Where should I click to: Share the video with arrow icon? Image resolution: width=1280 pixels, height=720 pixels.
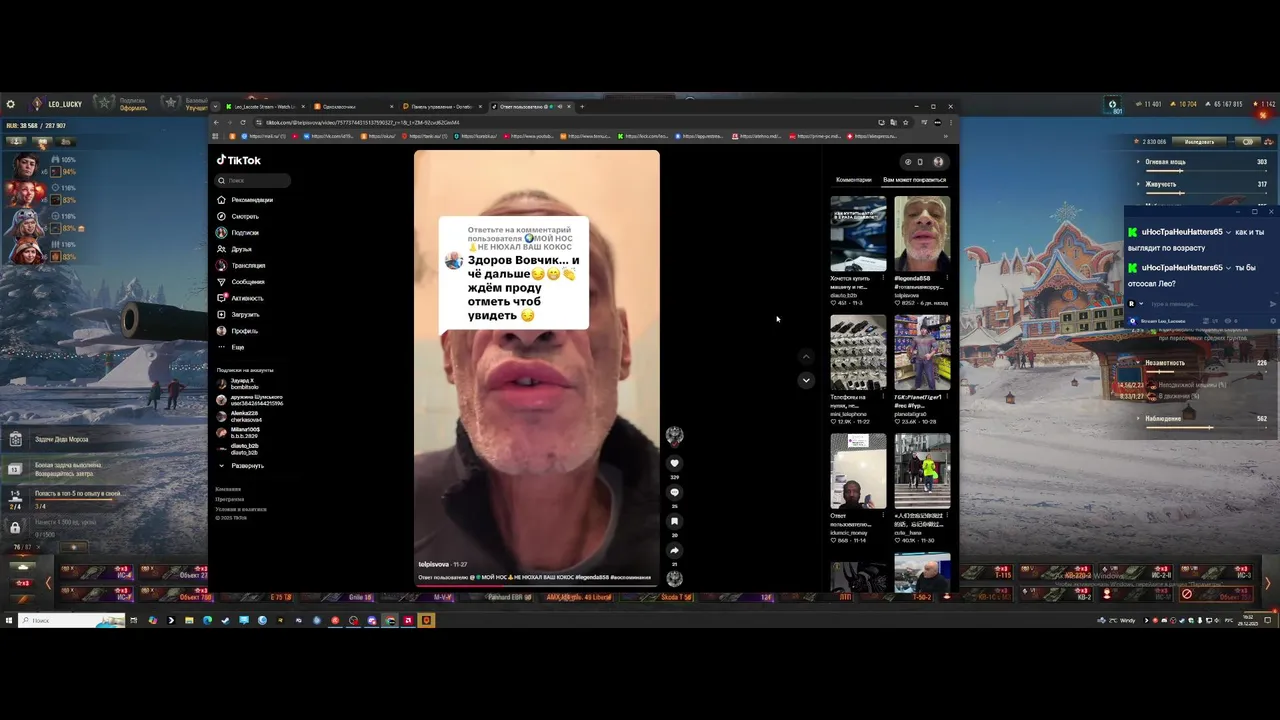tap(674, 550)
